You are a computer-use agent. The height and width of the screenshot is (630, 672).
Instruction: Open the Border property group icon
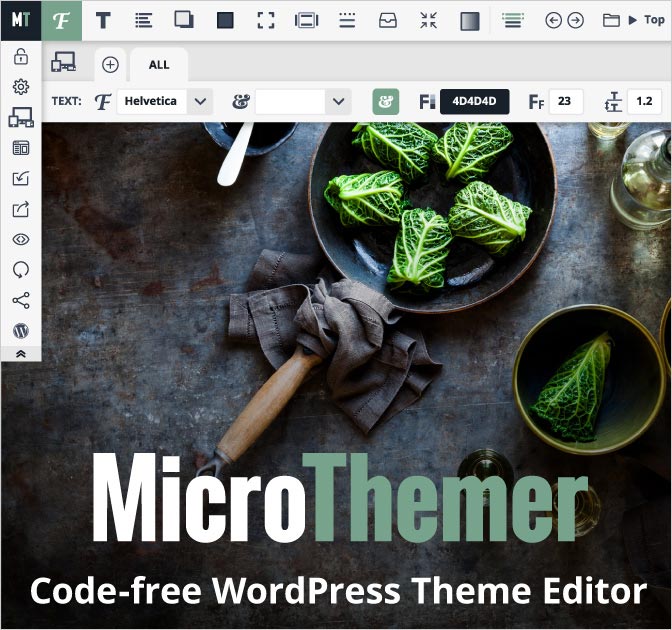(347, 20)
